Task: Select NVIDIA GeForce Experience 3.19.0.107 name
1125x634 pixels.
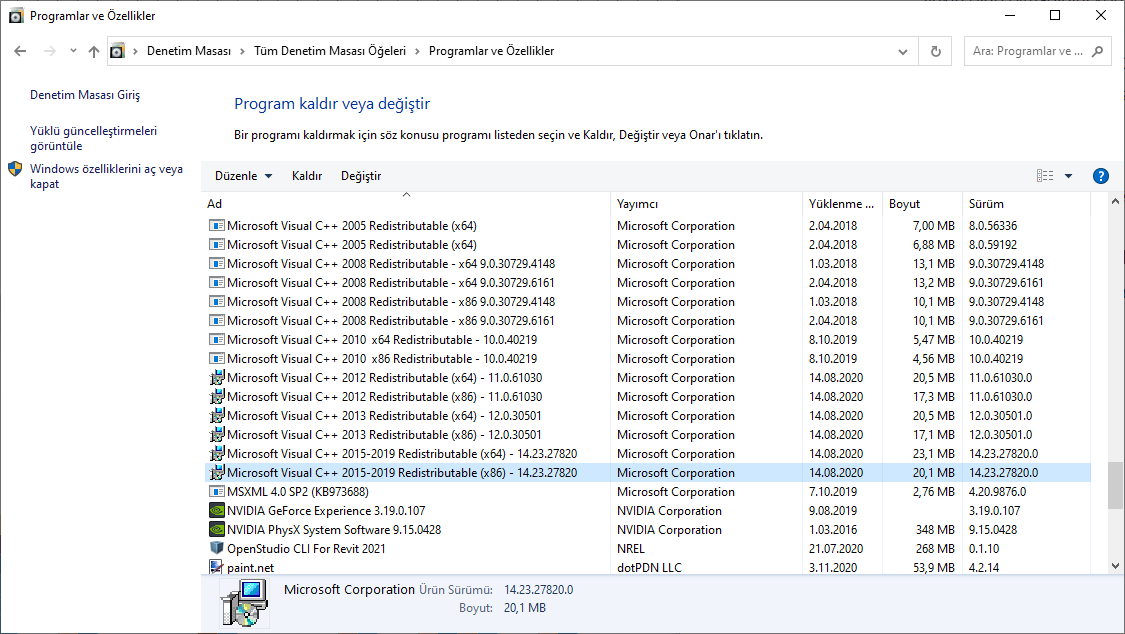Action: click(326, 511)
